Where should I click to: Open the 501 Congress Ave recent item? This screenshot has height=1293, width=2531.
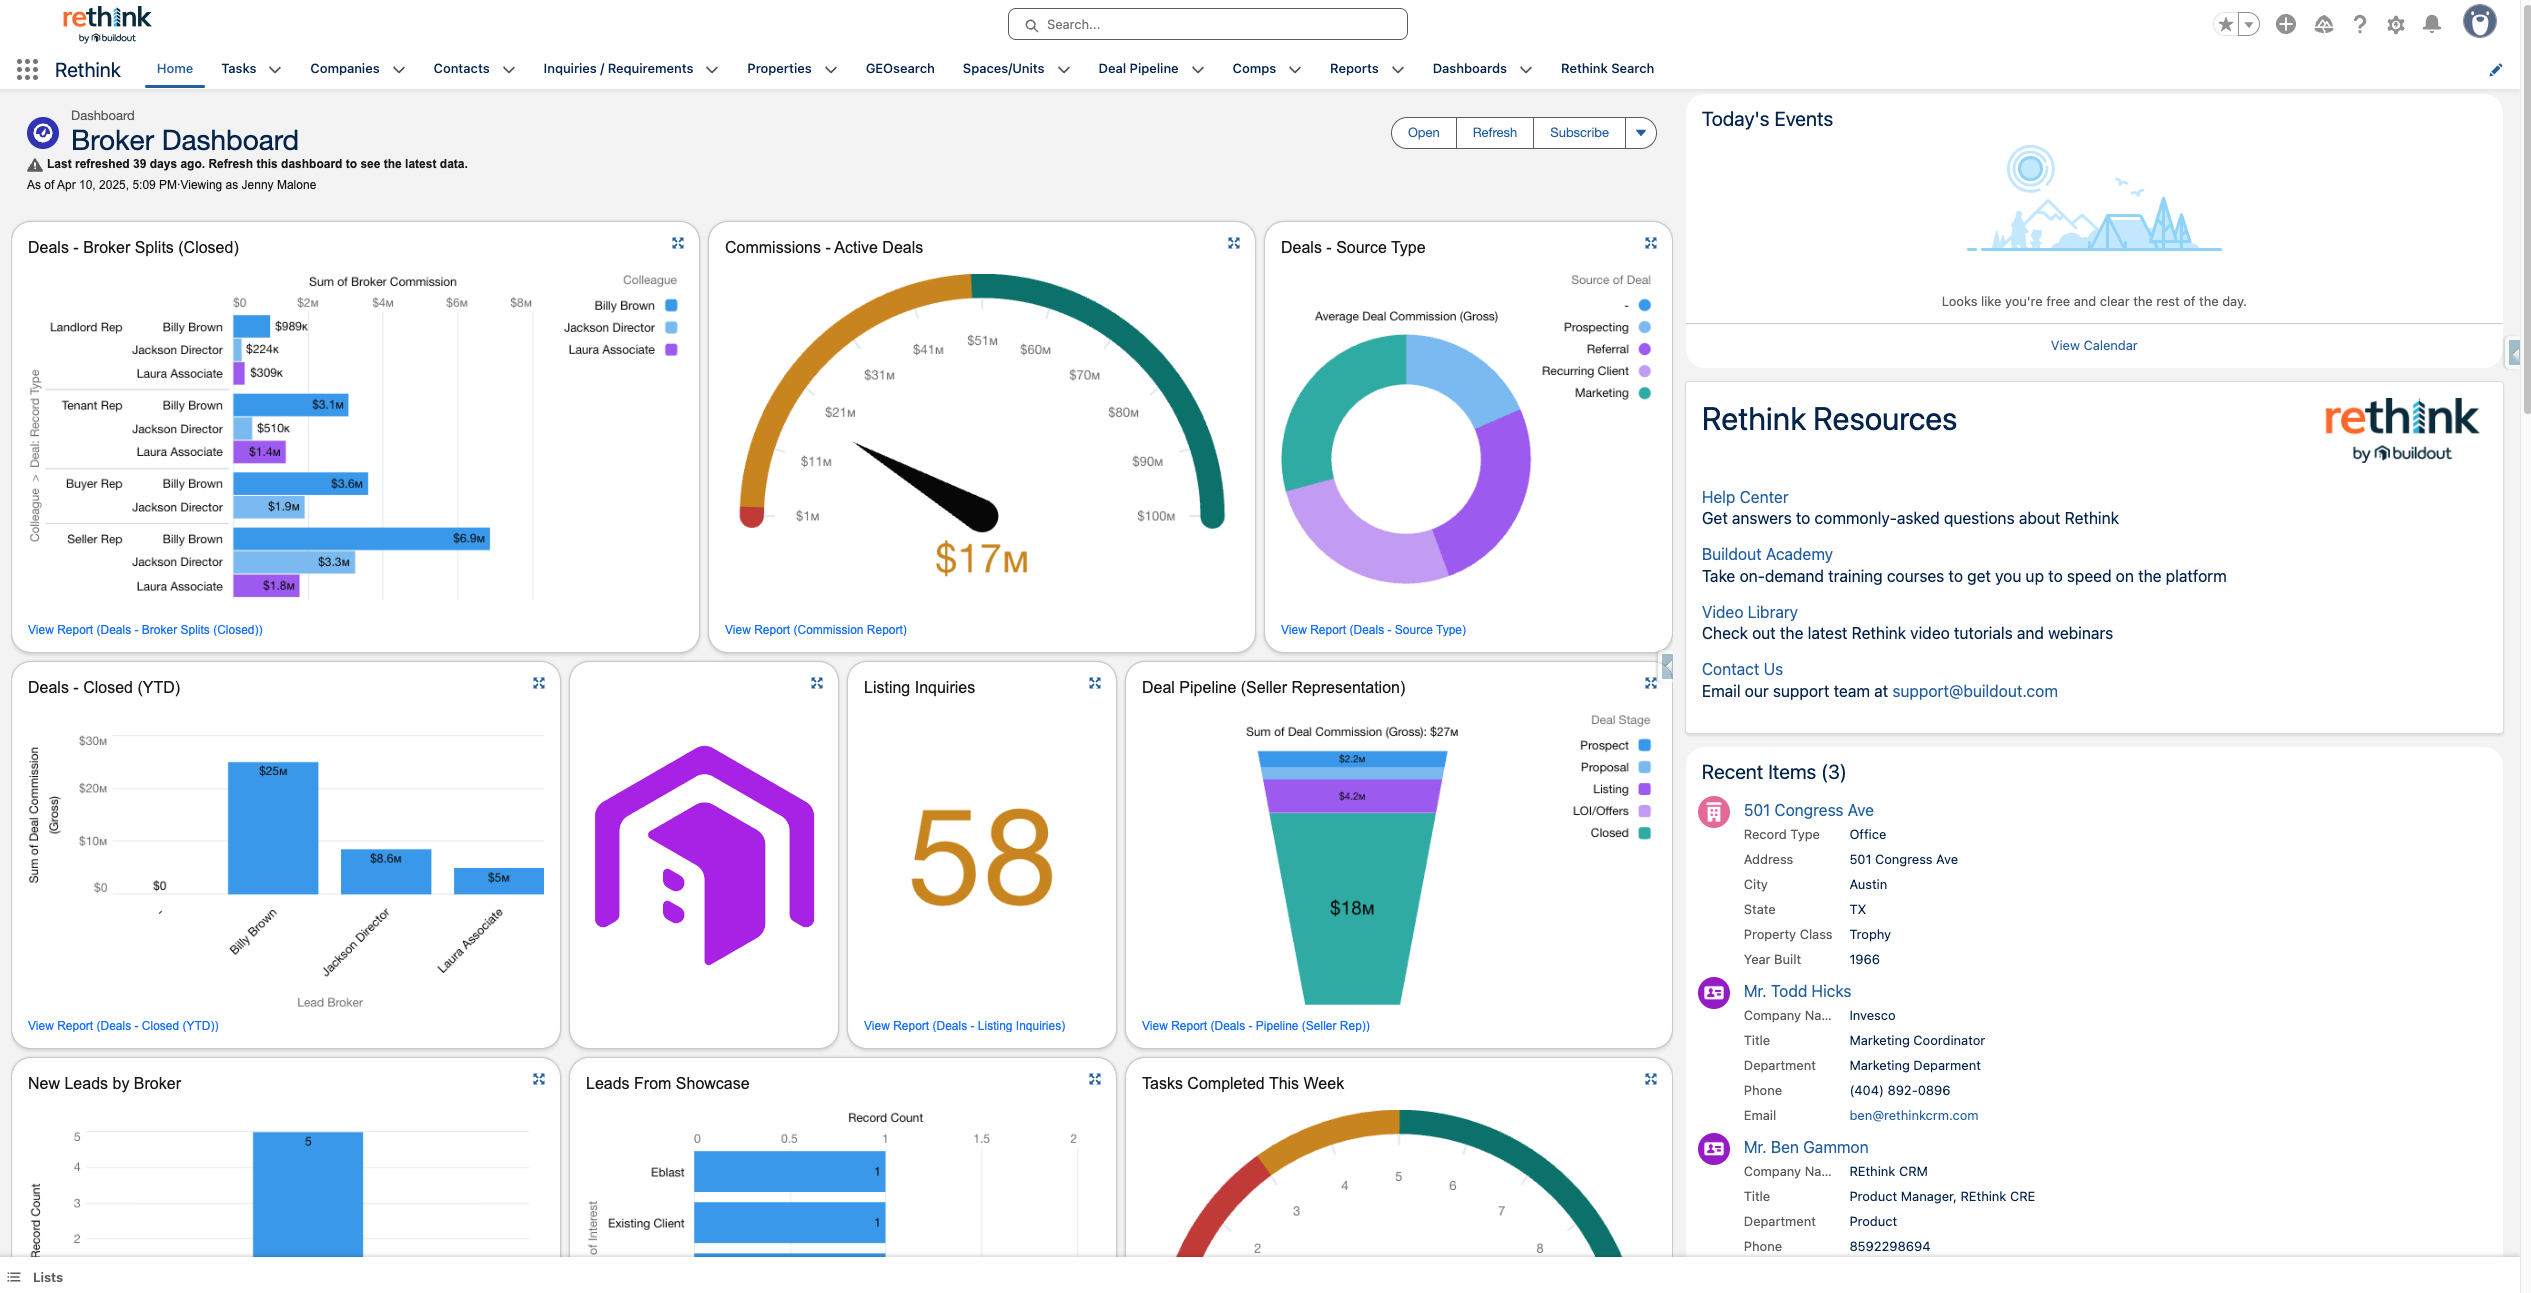tap(1808, 810)
